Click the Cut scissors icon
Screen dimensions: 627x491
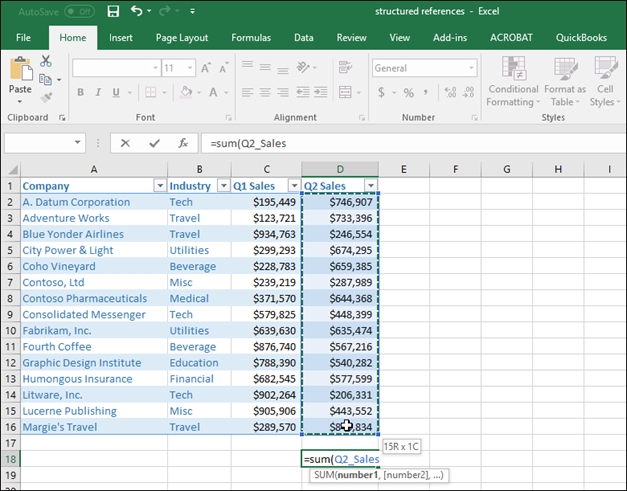pyautogui.click(x=46, y=61)
